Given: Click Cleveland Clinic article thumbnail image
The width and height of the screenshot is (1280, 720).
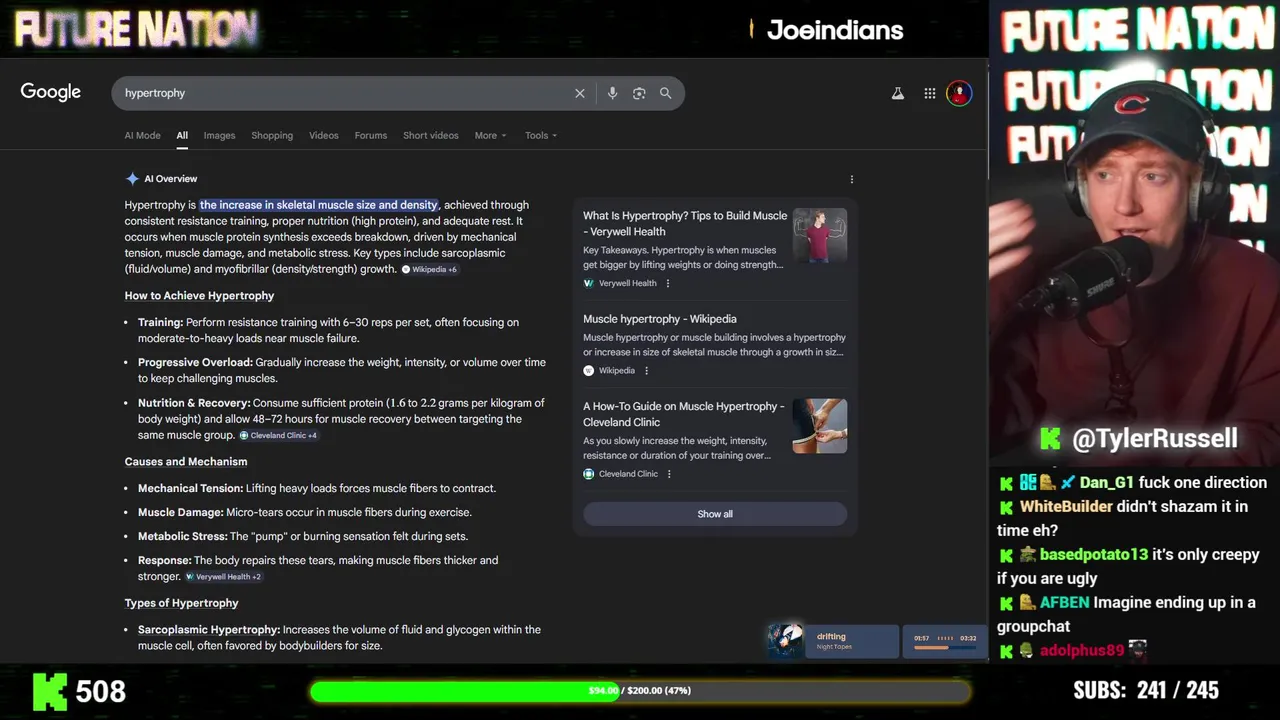Looking at the screenshot, I should [x=820, y=426].
